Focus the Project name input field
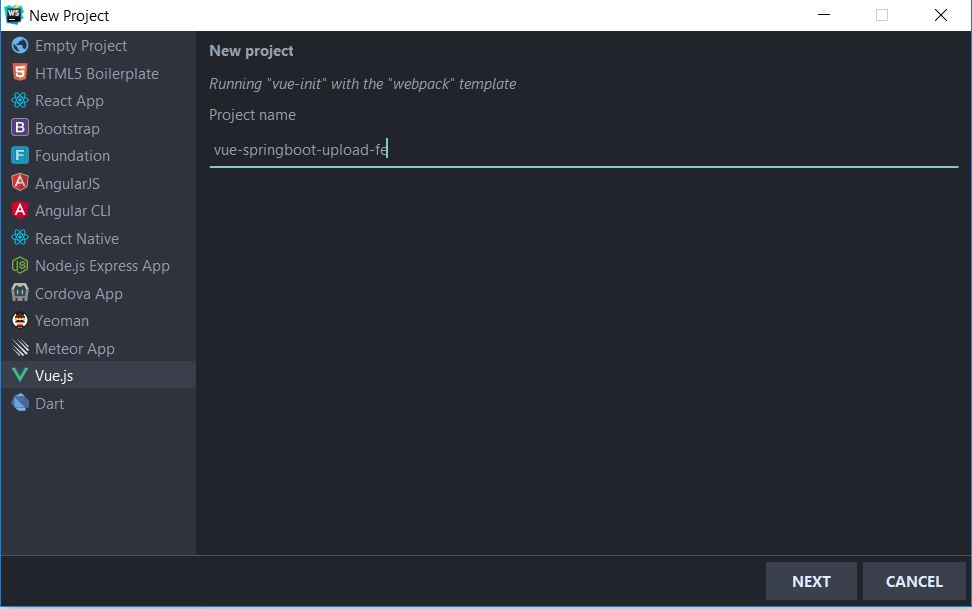This screenshot has height=609, width=972. pyautogui.click(x=584, y=150)
